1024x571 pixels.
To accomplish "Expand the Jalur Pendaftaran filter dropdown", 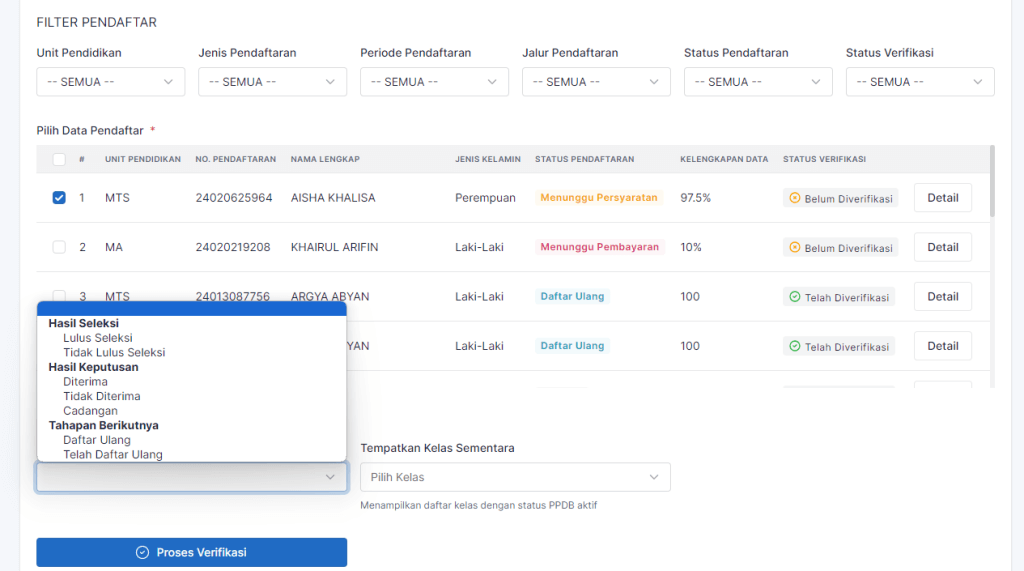I will click(596, 82).
